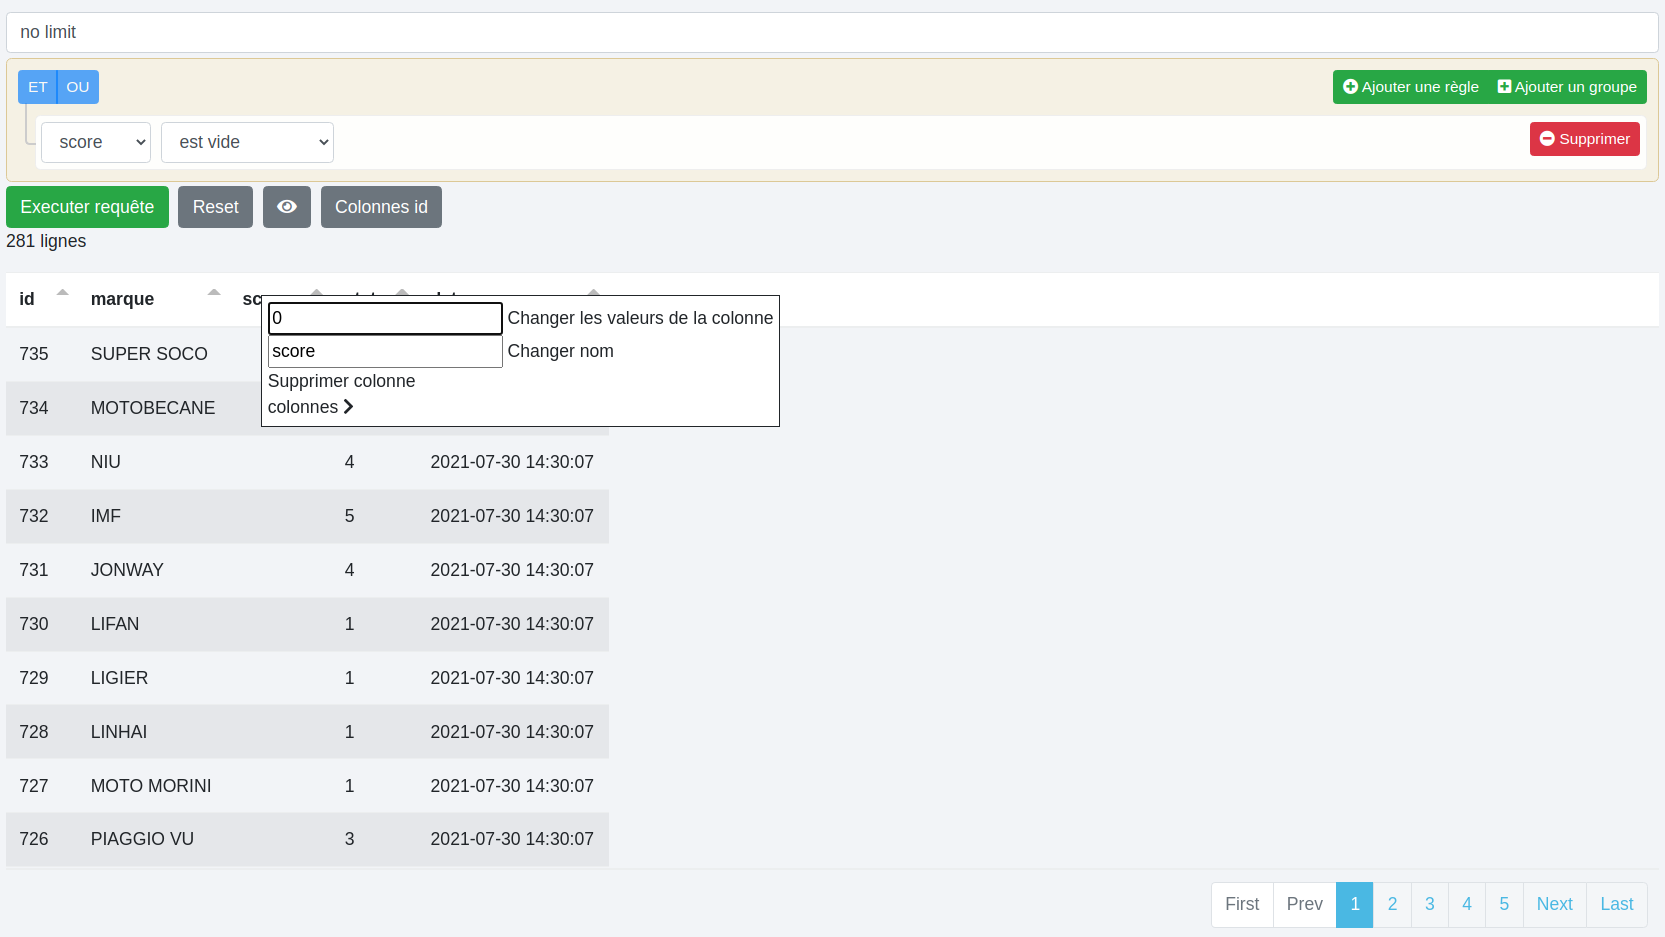Click the Colonnes id button

click(381, 207)
